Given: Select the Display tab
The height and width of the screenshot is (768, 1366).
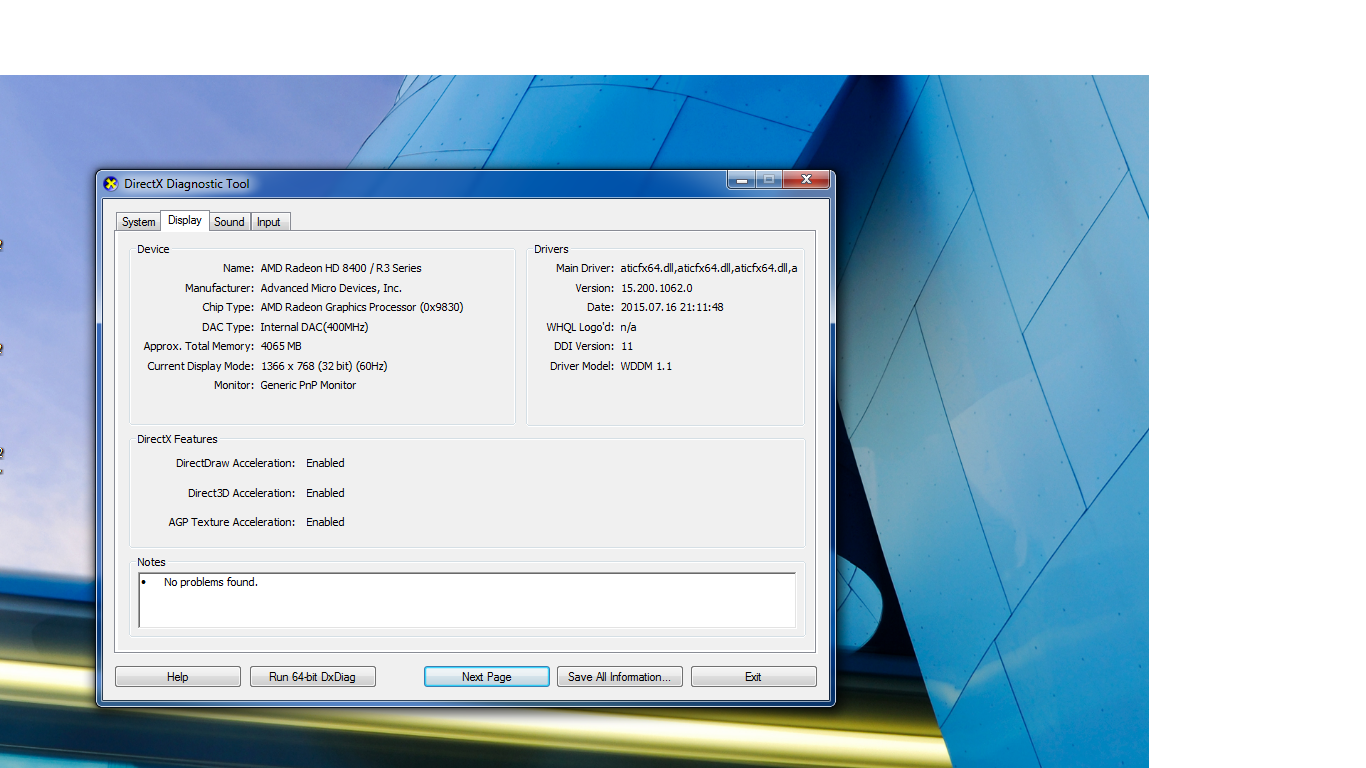Looking at the screenshot, I should click(x=185, y=220).
